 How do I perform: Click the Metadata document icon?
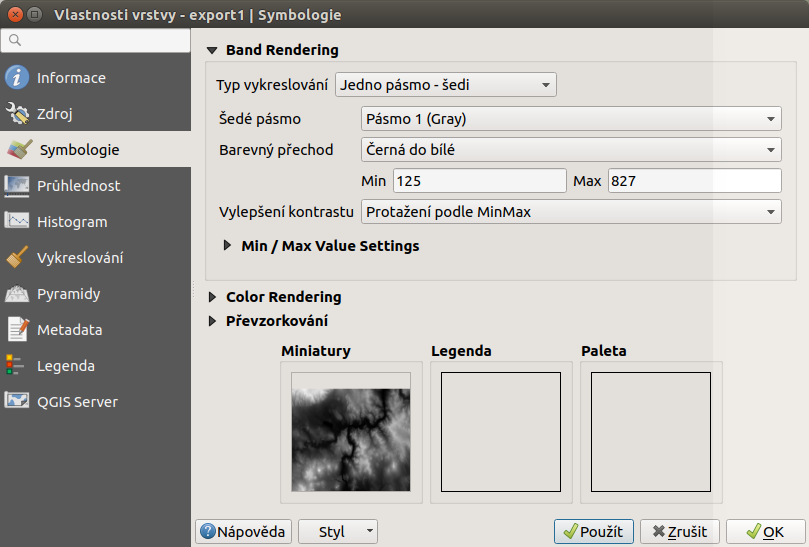pyautogui.click(x=18, y=329)
